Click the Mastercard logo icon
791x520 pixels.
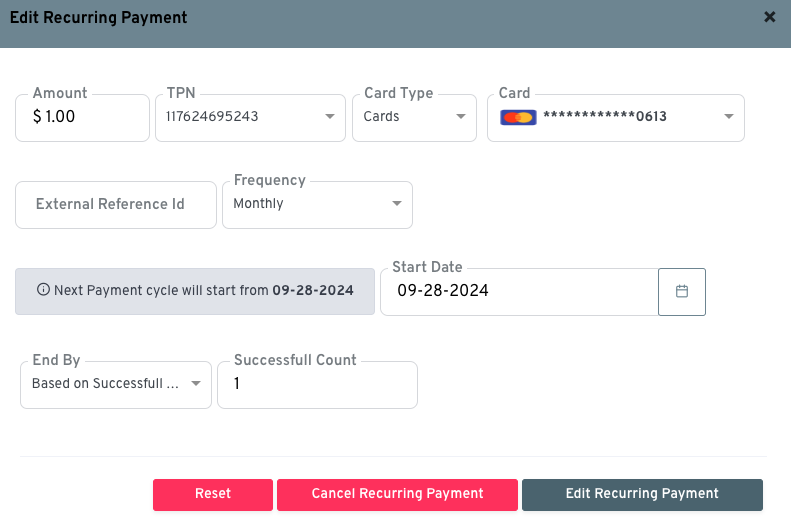point(518,117)
